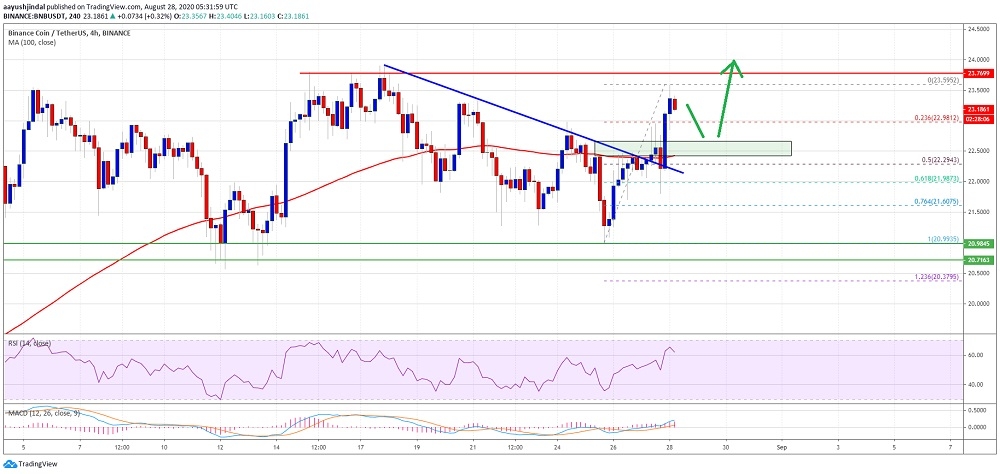Image resolution: width=1000 pixels, height=474 pixels.
Task: Click the 22.5000 price axis value
Action: (978, 151)
